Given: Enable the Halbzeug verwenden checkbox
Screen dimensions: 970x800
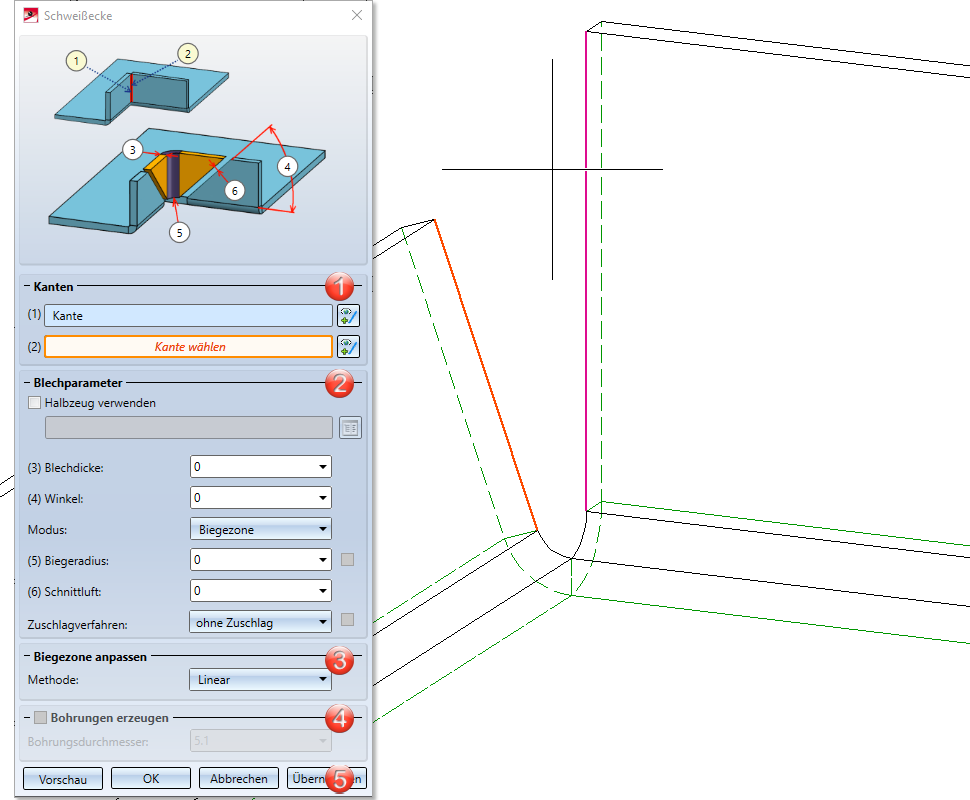Looking at the screenshot, I should point(36,403).
